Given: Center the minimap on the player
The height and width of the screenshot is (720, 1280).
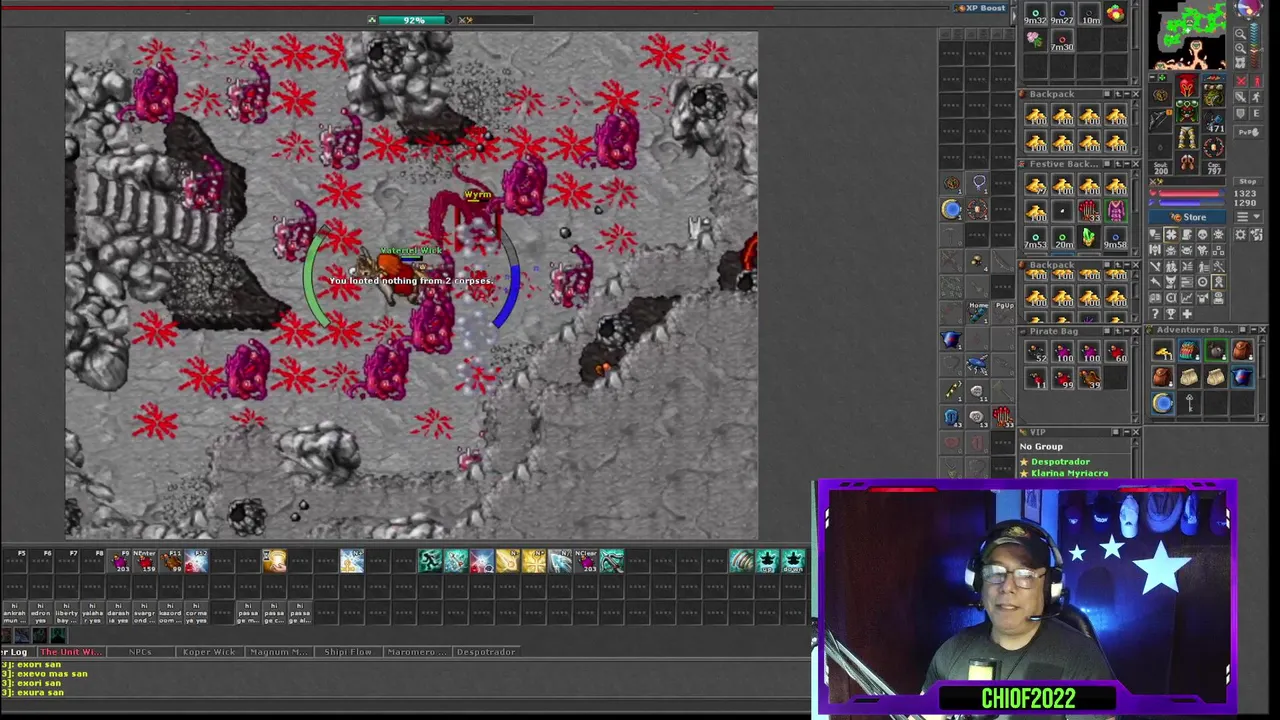Looking at the screenshot, I should coord(1240,62).
